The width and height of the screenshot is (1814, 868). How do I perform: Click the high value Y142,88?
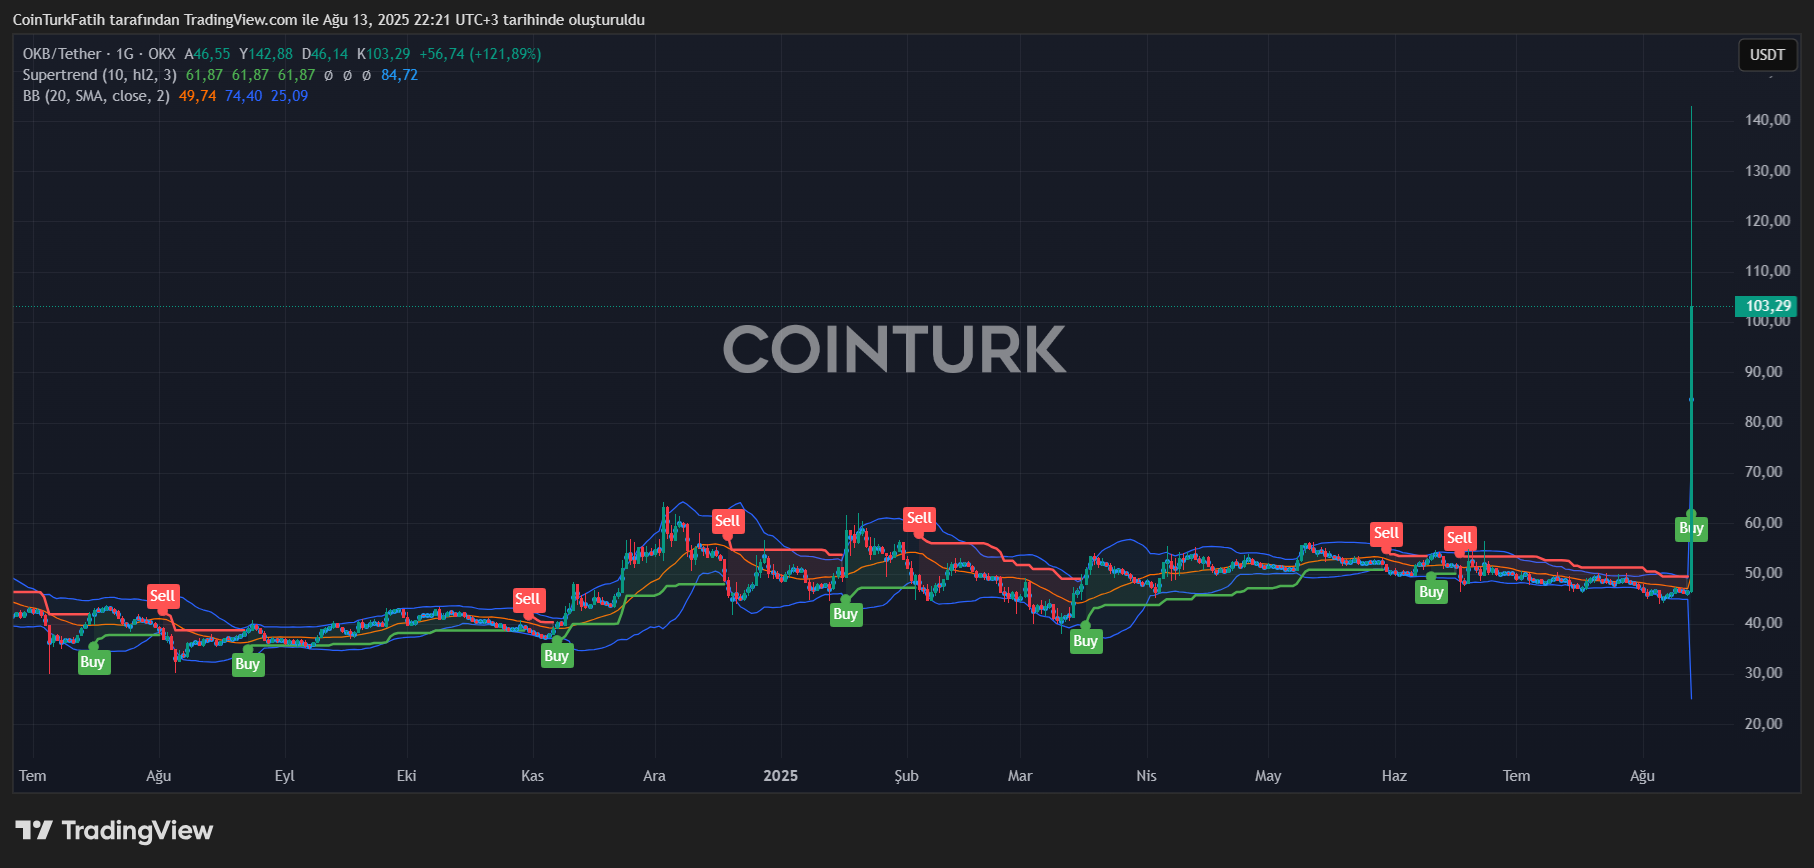(x=266, y=54)
